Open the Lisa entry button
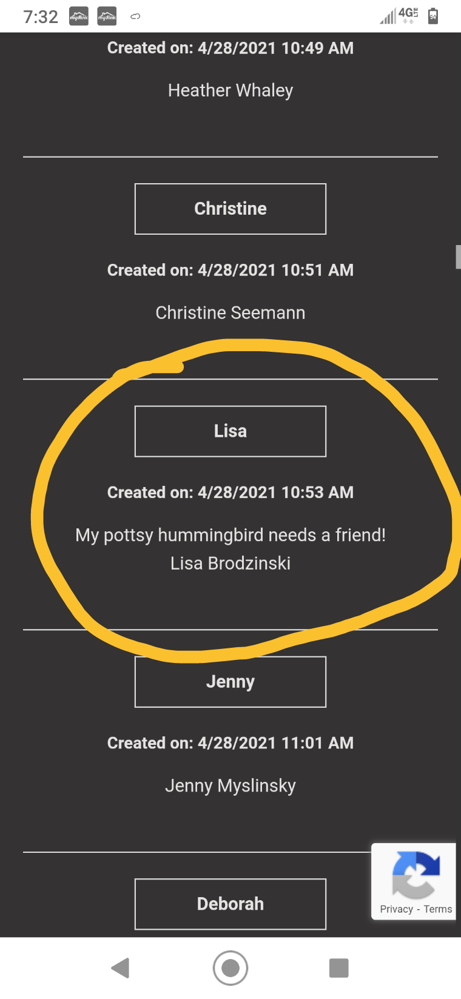The height and width of the screenshot is (999, 461). click(x=230, y=431)
